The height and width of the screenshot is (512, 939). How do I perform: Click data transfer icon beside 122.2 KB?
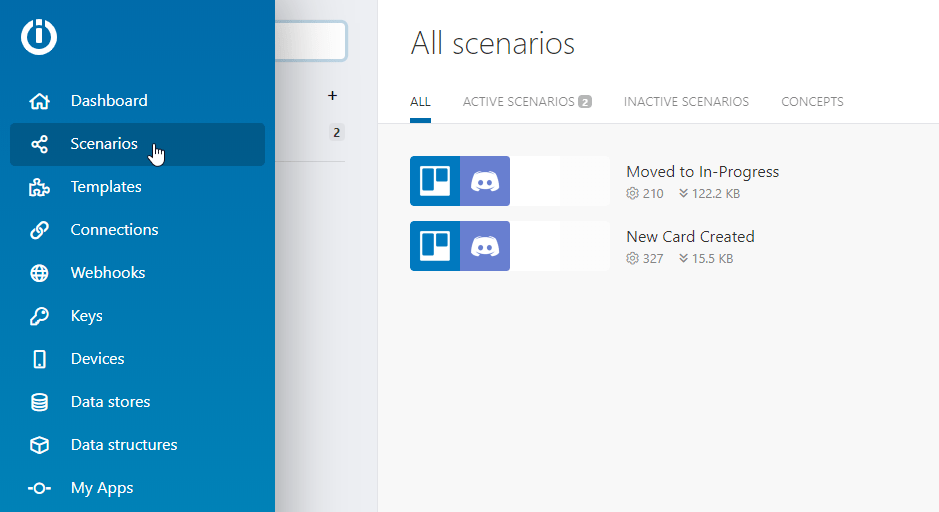coord(683,193)
